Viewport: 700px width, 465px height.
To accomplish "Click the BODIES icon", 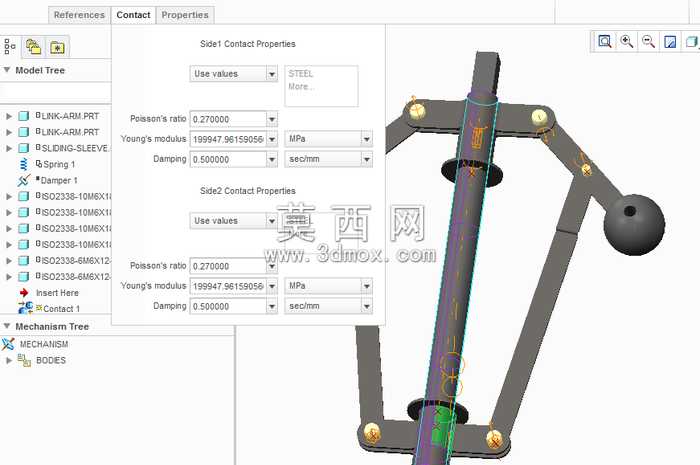I will pos(24,360).
